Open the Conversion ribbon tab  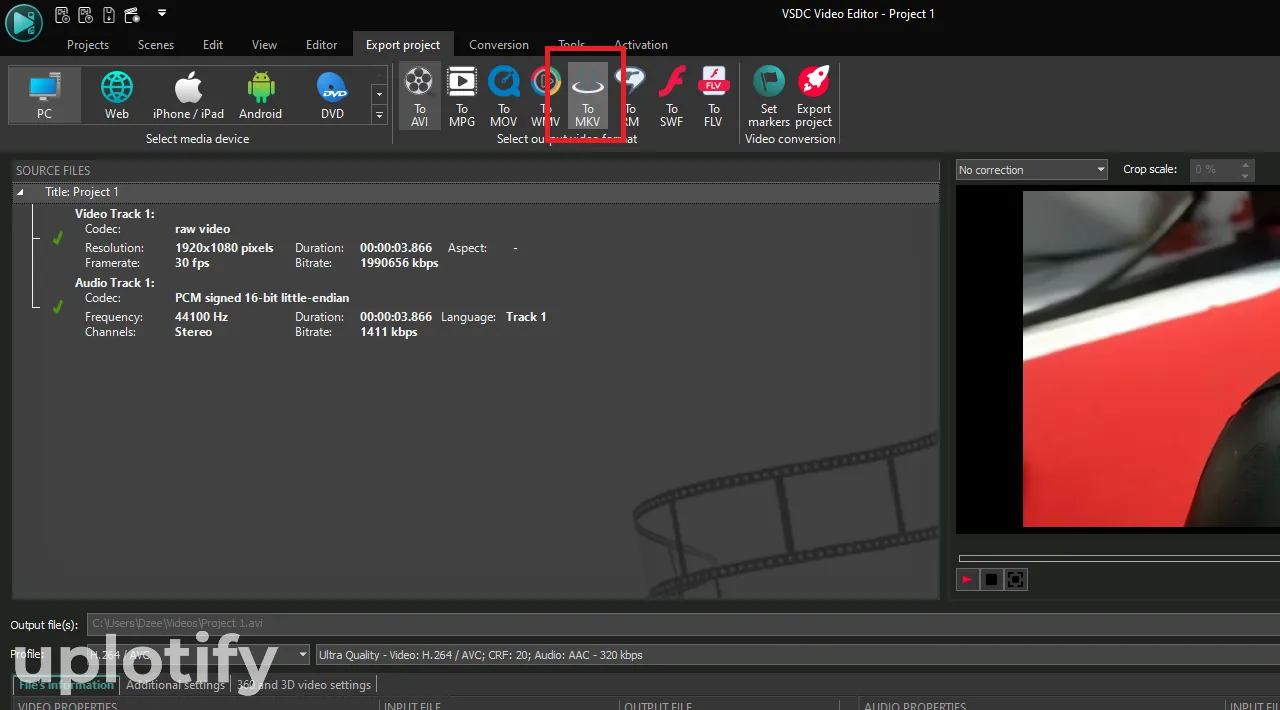pos(499,45)
